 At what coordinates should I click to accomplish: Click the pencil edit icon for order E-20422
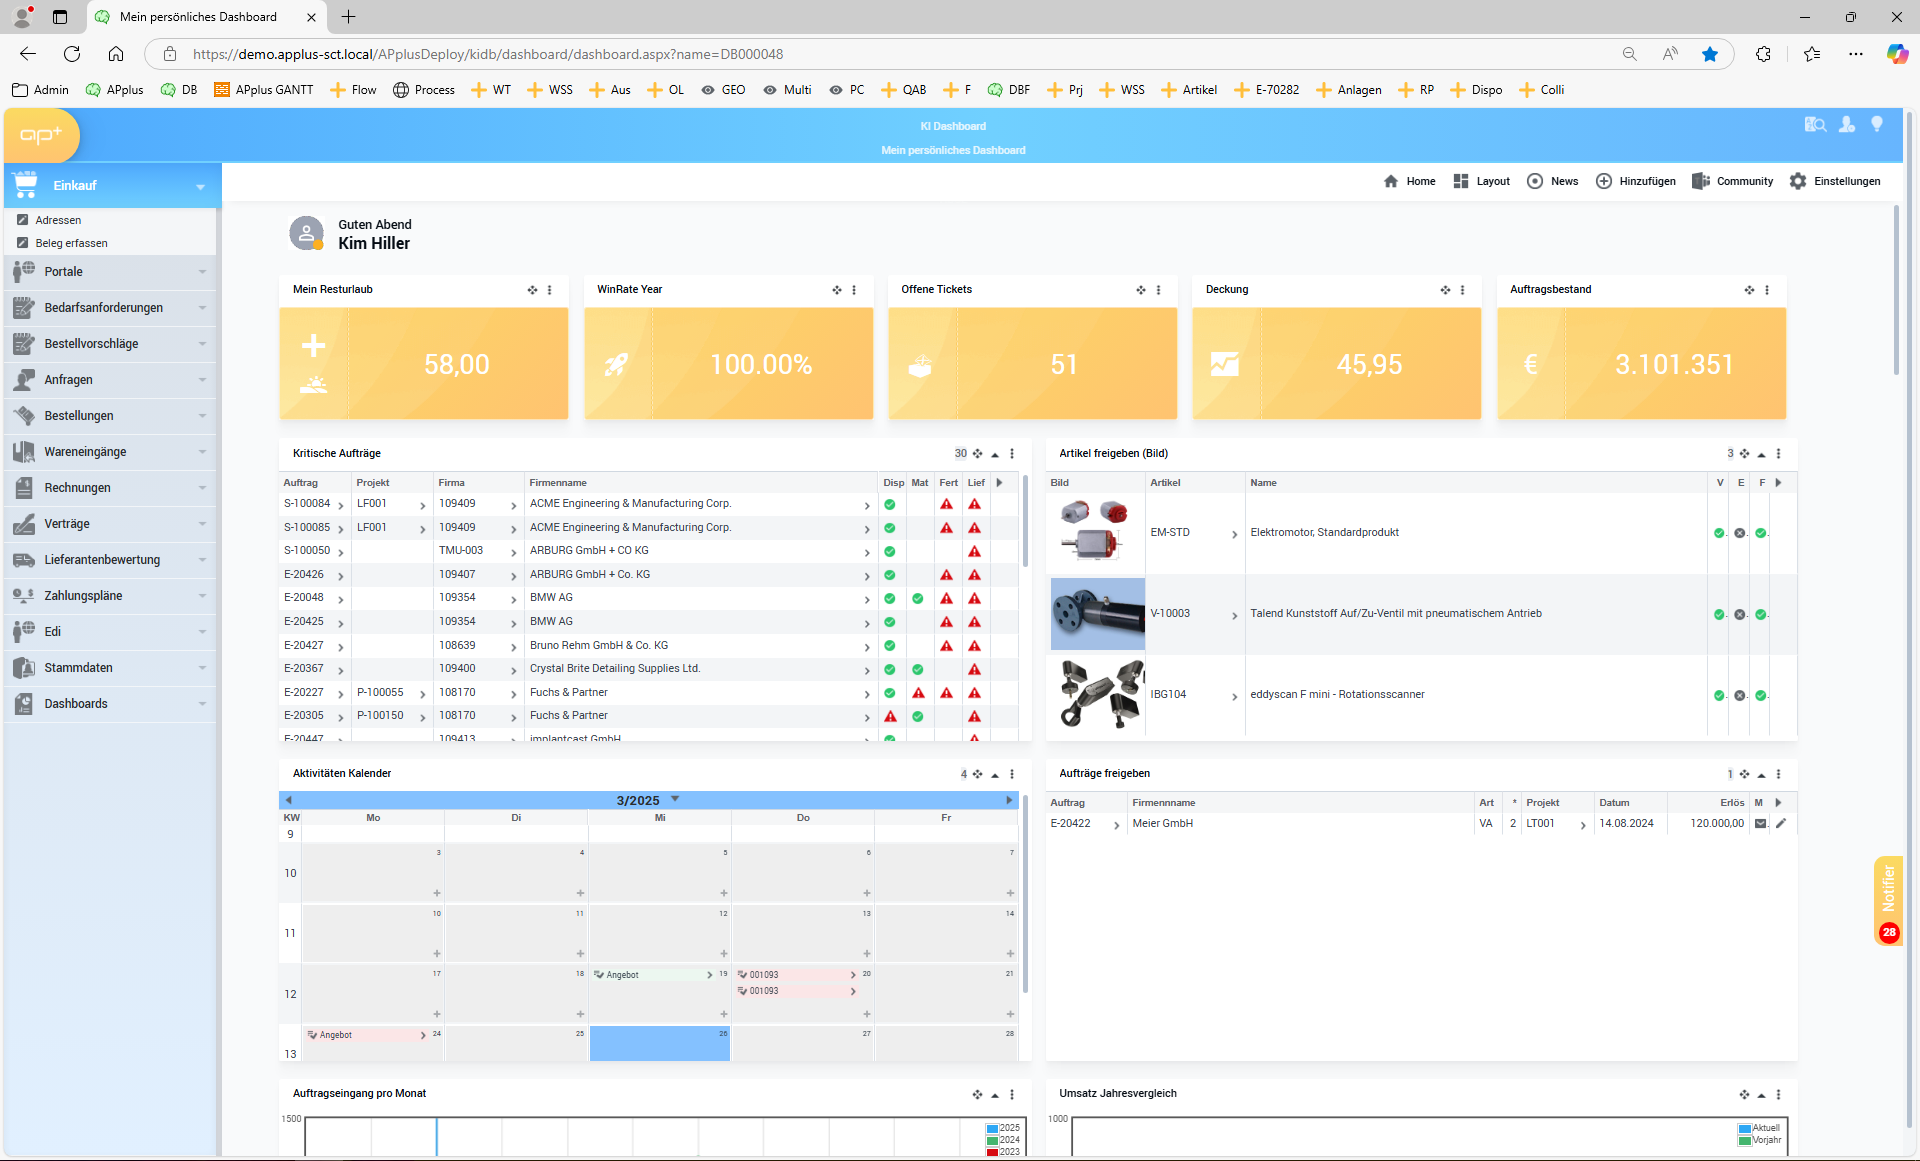click(x=1781, y=824)
